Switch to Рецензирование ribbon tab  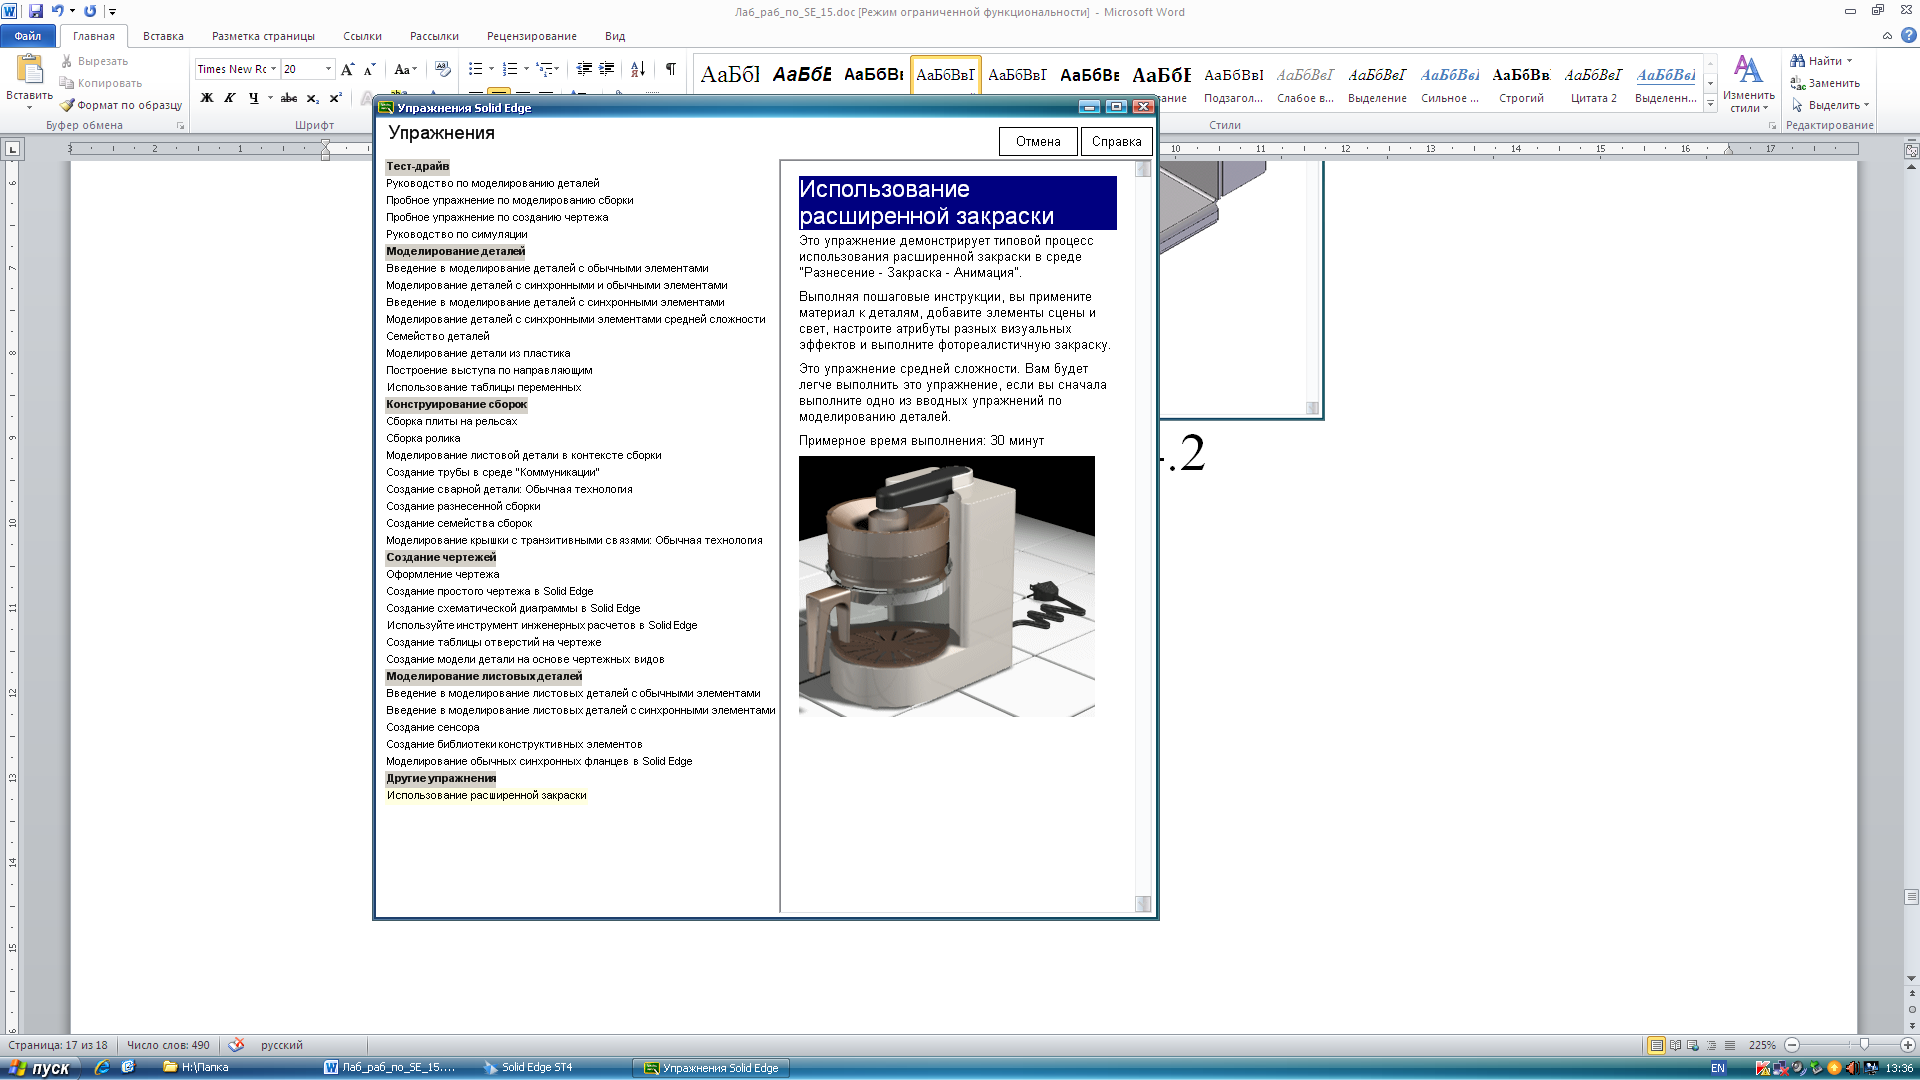531,36
